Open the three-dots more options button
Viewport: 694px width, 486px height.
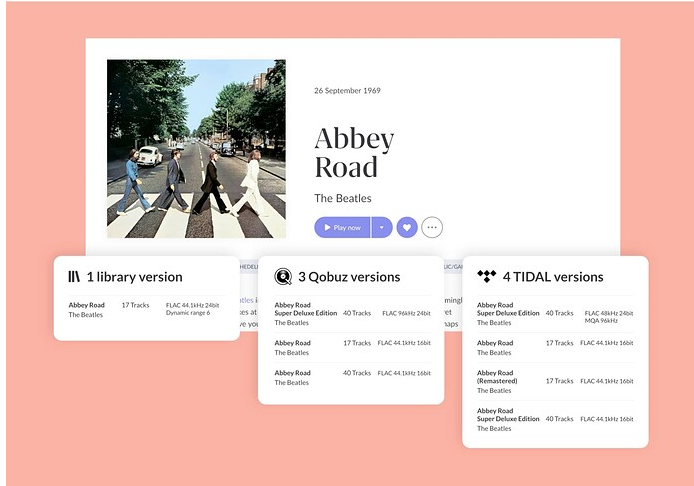pos(432,228)
